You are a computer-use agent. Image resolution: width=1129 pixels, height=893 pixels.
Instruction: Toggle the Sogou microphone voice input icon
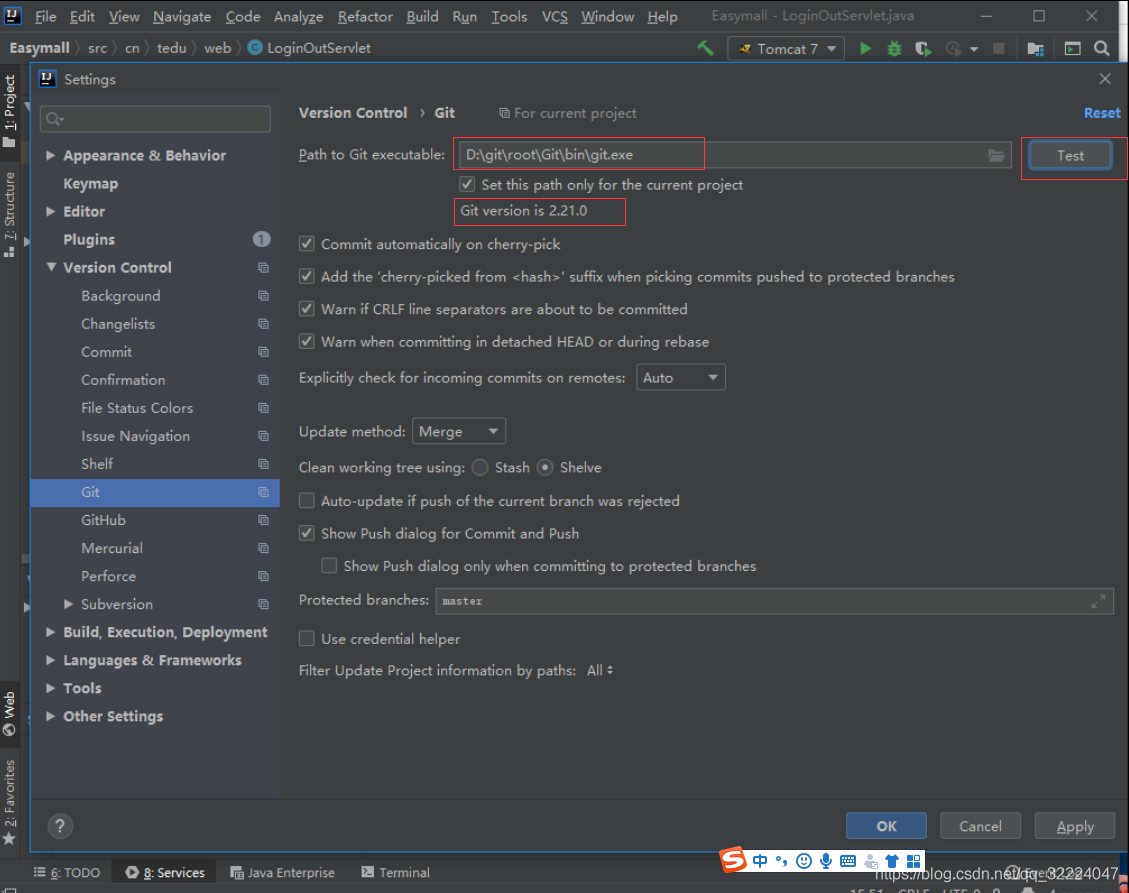tap(826, 861)
